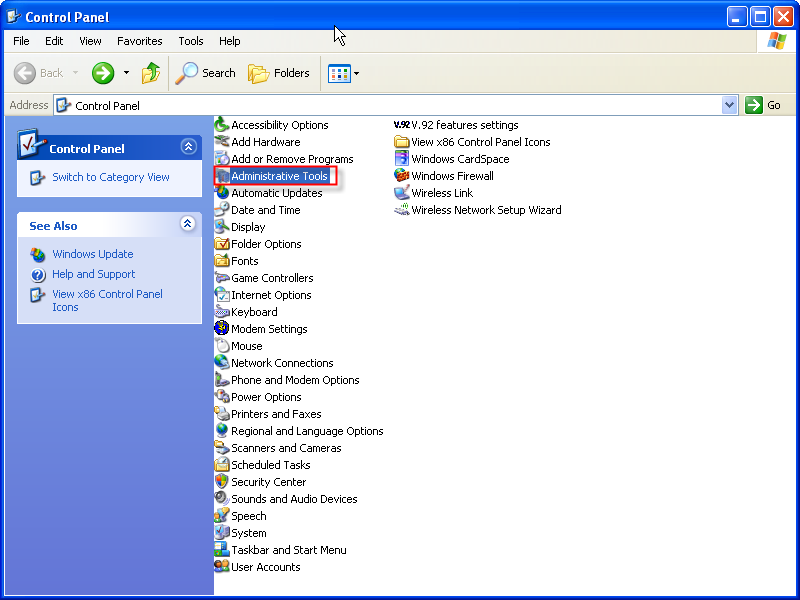Click the Search toolbar button
The width and height of the screenshot is (800, 600).
(x=206, y=73)
